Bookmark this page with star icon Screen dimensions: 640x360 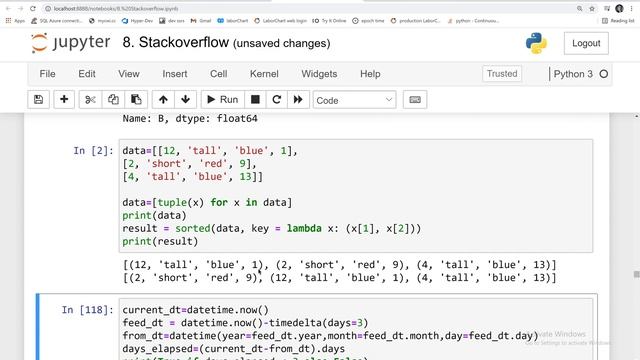(x=592, y=9)
